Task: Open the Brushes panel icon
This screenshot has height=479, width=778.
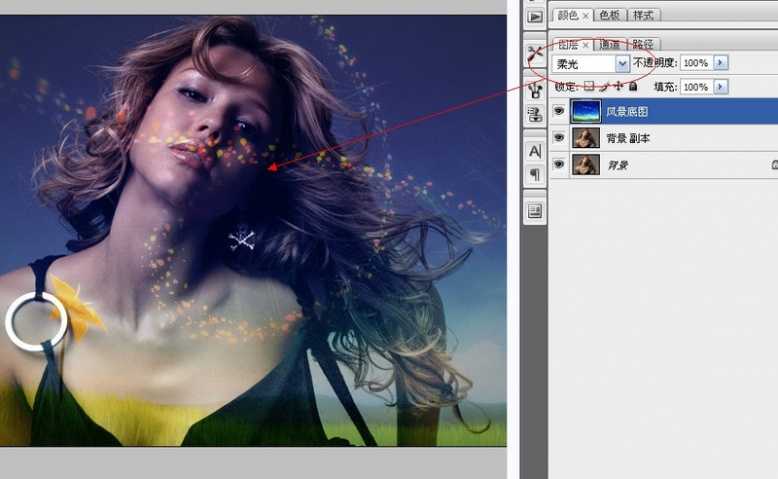Action: (x=534, y=91)
